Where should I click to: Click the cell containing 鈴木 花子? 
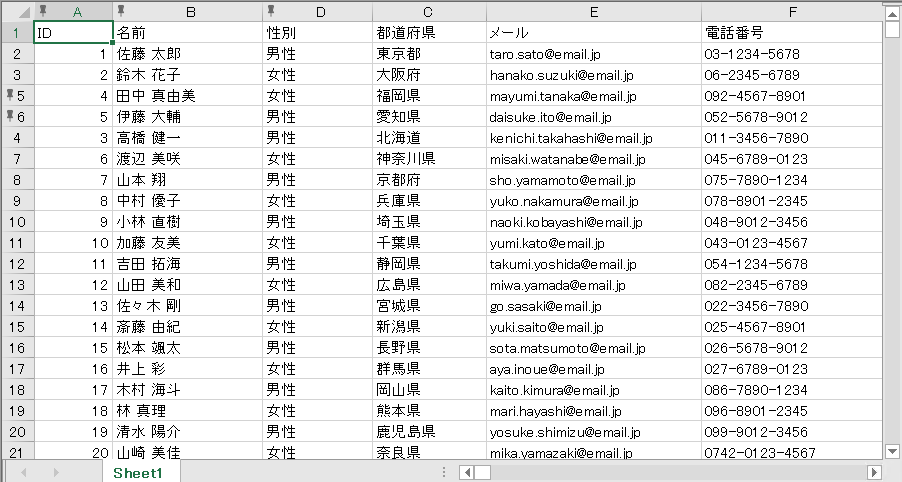pos(188,75)
